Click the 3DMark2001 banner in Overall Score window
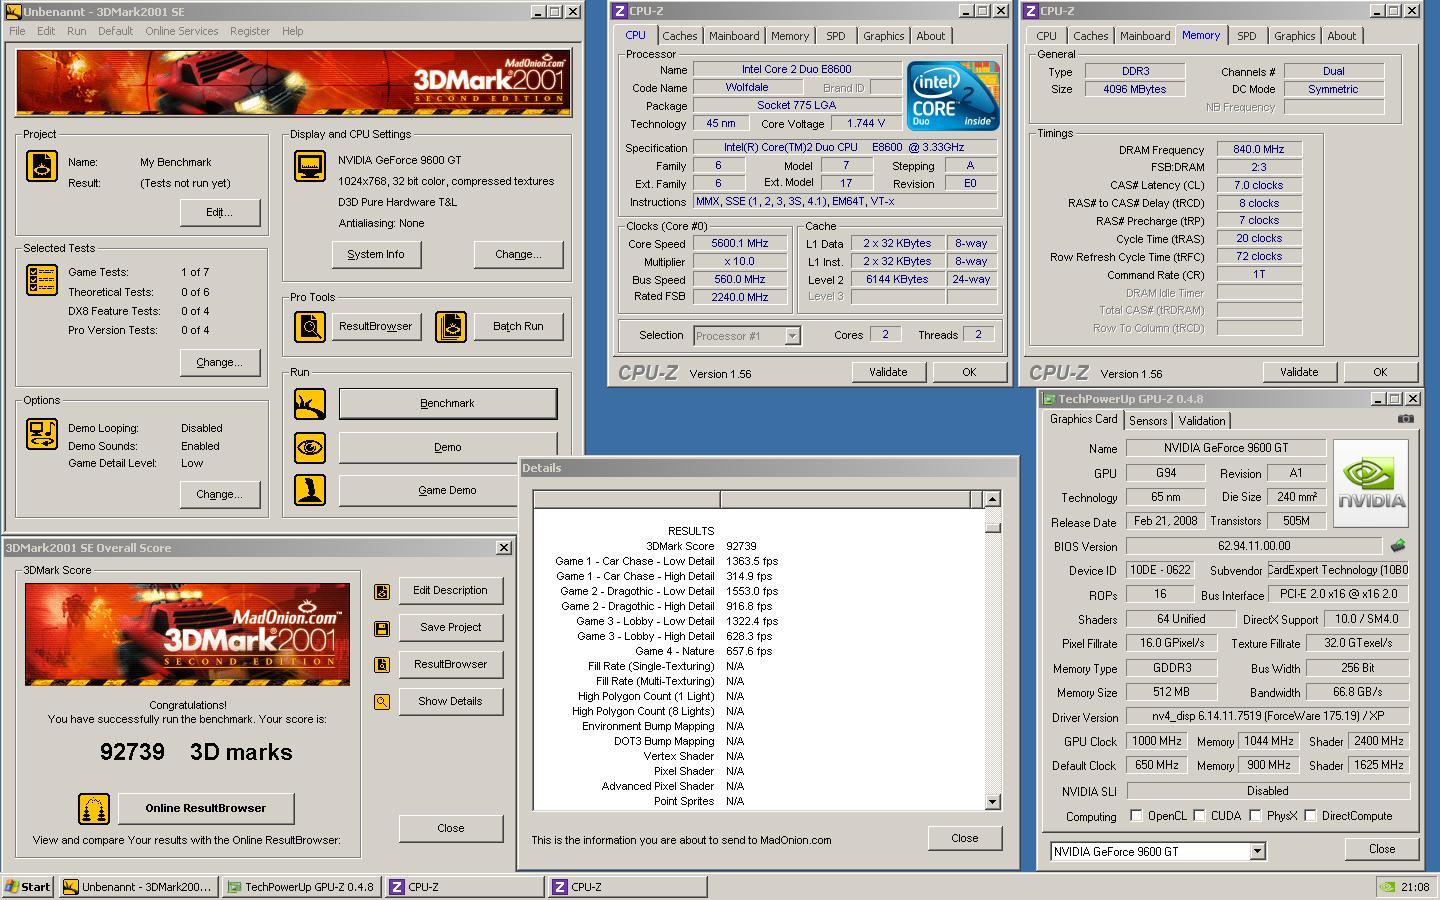This screenshot has height=900, width=1440. pyautogui.click(x=188, y=634)
